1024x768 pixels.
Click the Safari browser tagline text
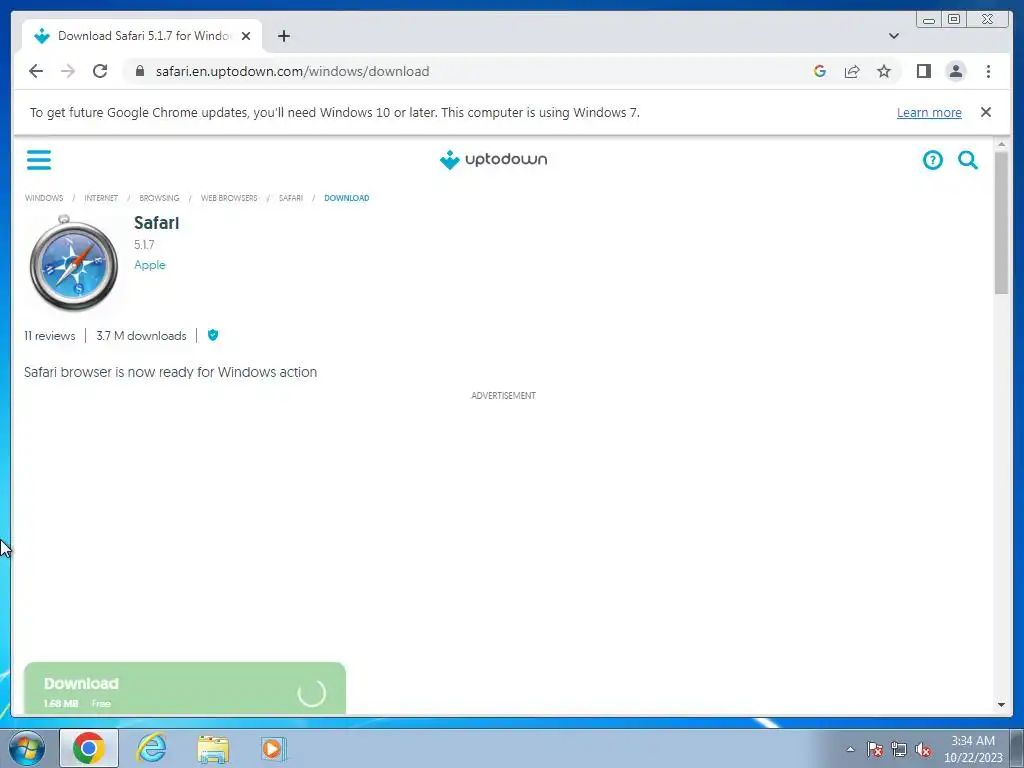(x=170, y=372)
